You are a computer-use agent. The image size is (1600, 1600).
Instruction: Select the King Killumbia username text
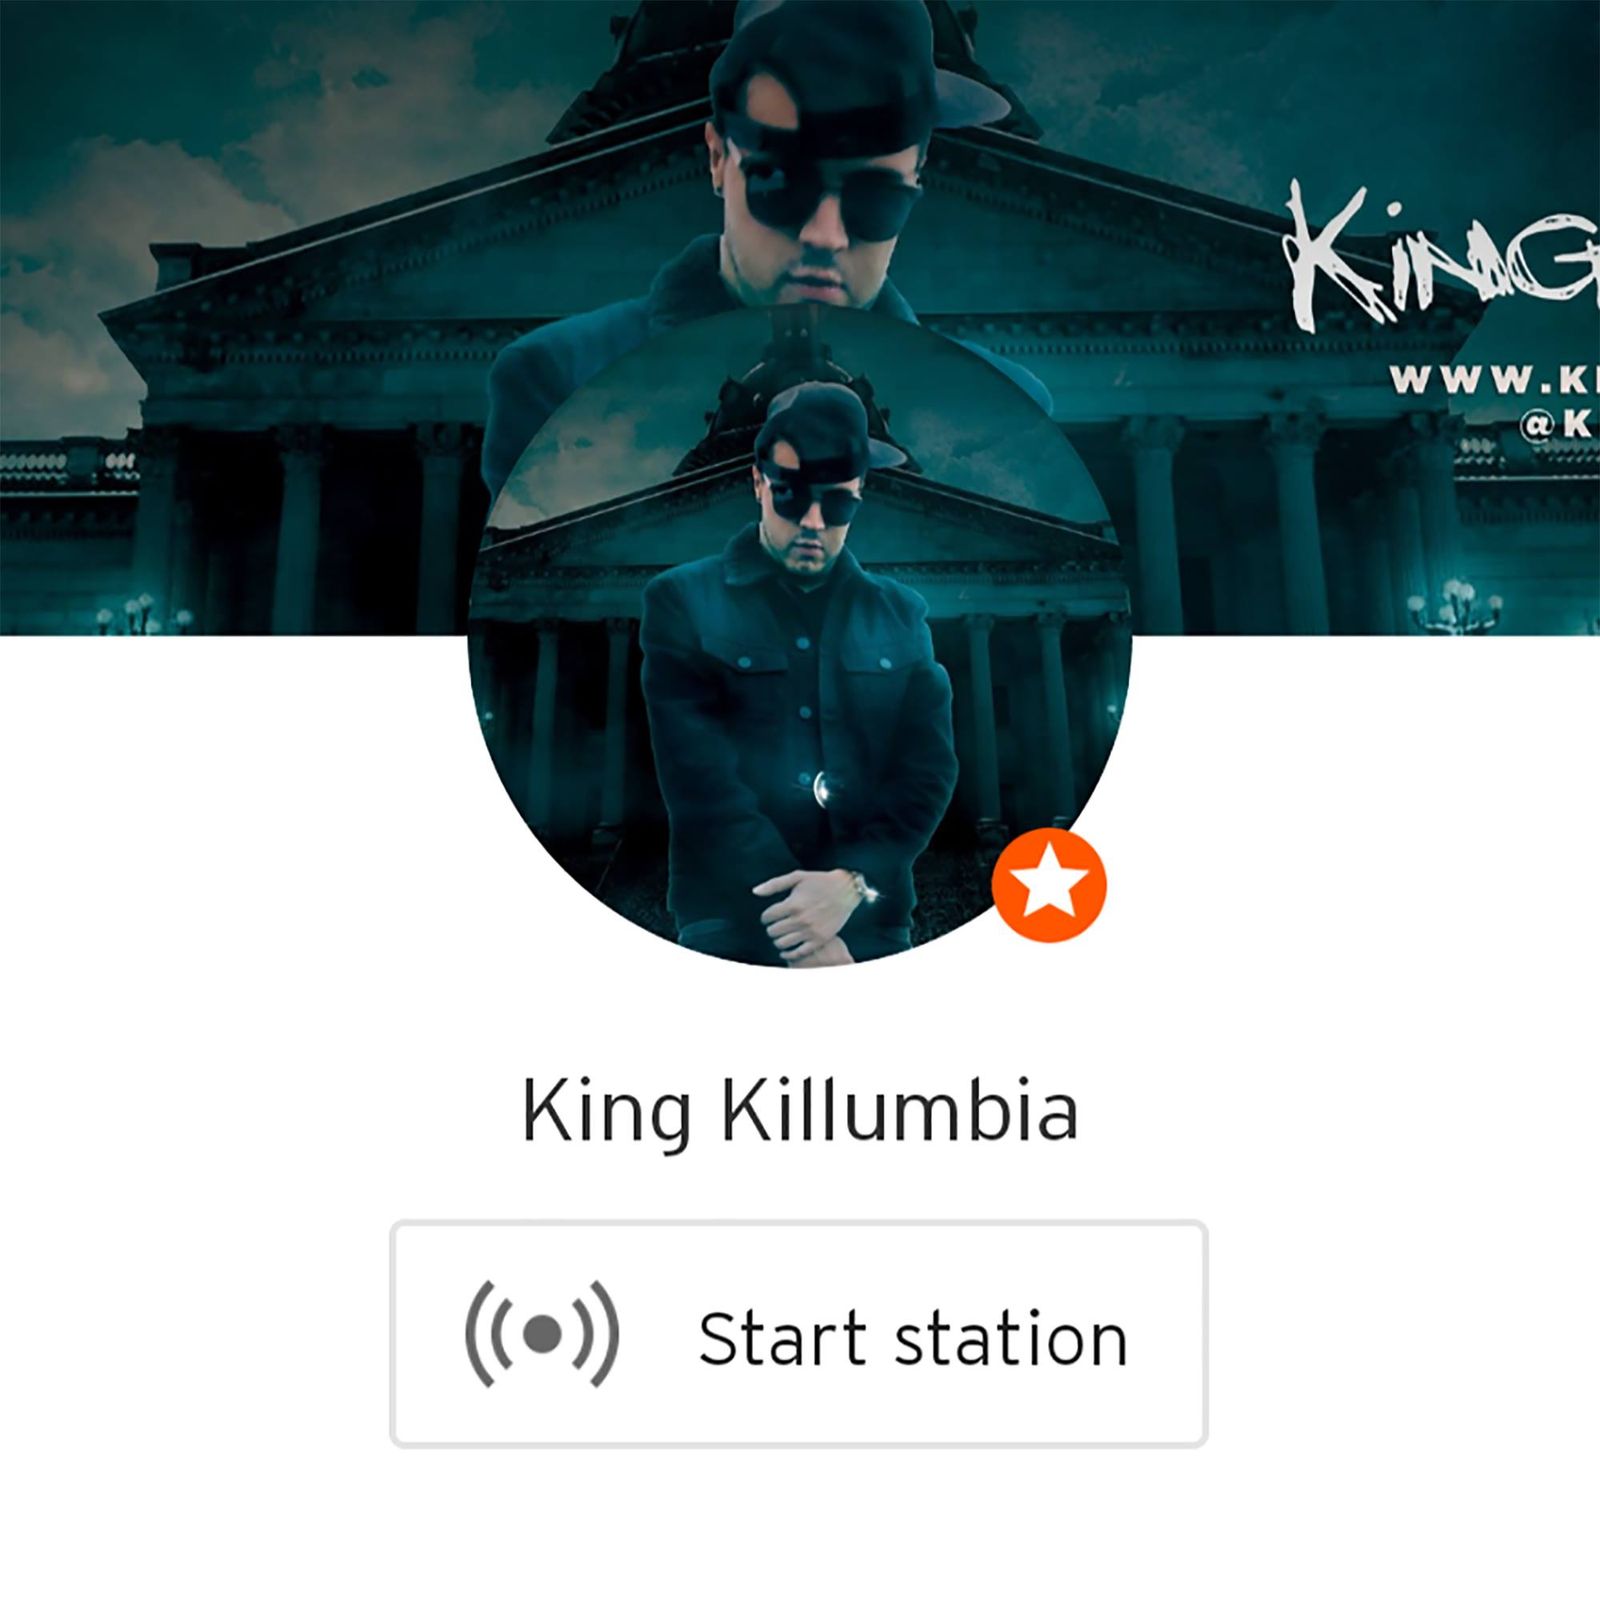point(800,1112)
